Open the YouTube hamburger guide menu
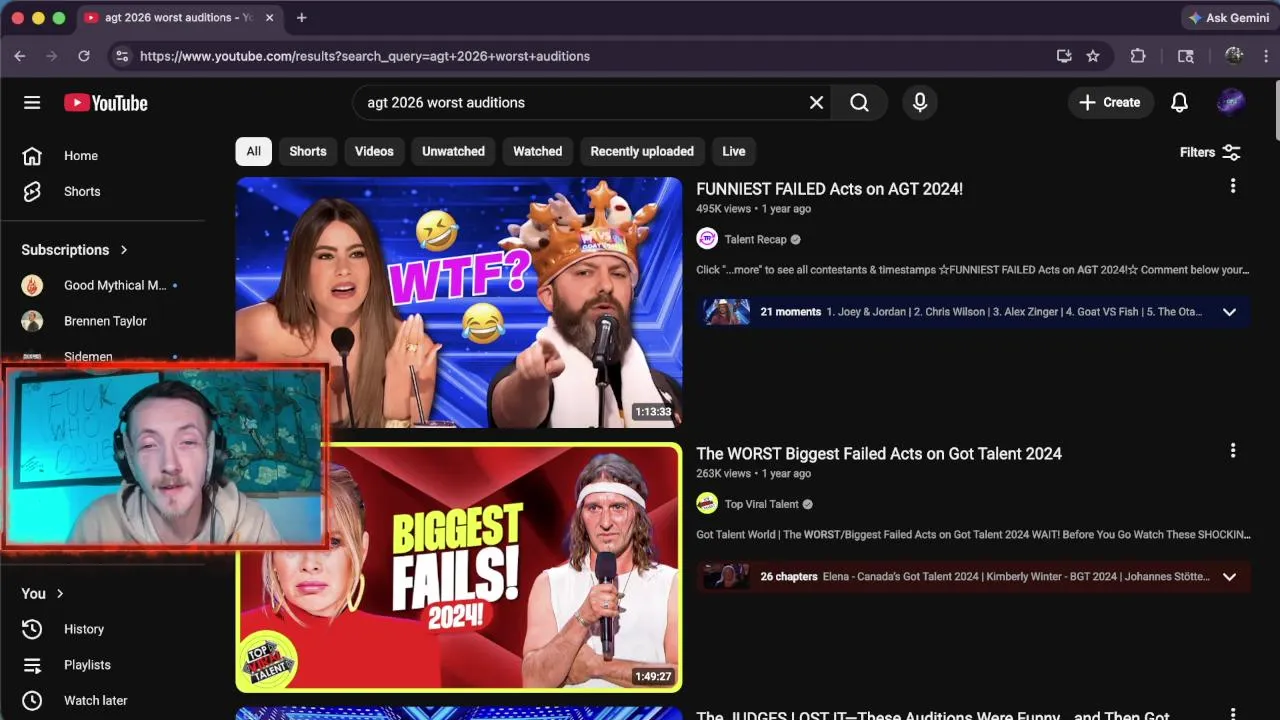 click(32, 103)
